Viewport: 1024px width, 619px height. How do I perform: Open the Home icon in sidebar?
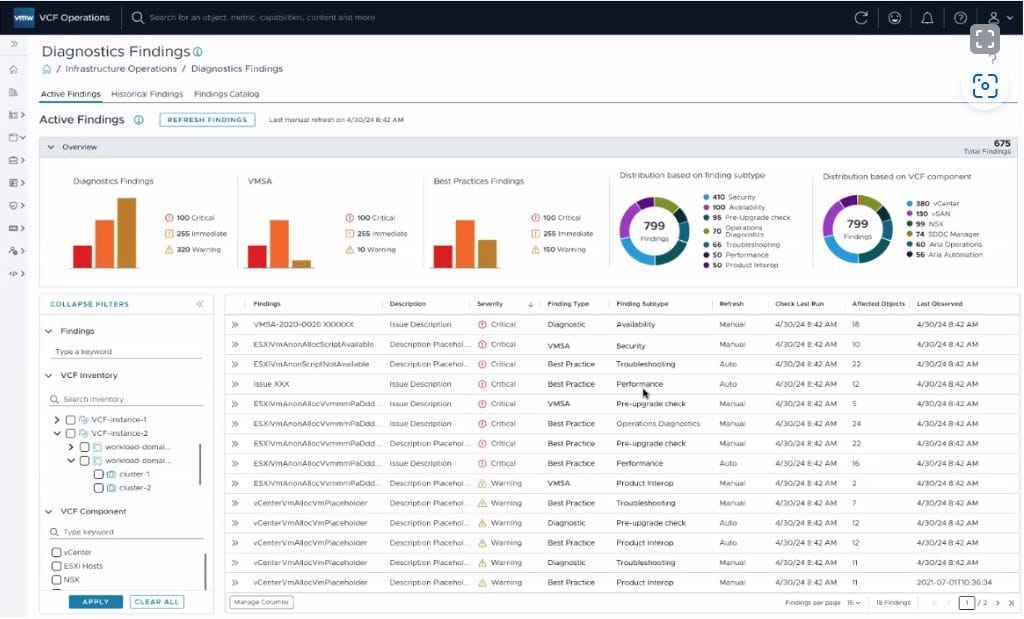pyautogui.click(x=13, y=69)
